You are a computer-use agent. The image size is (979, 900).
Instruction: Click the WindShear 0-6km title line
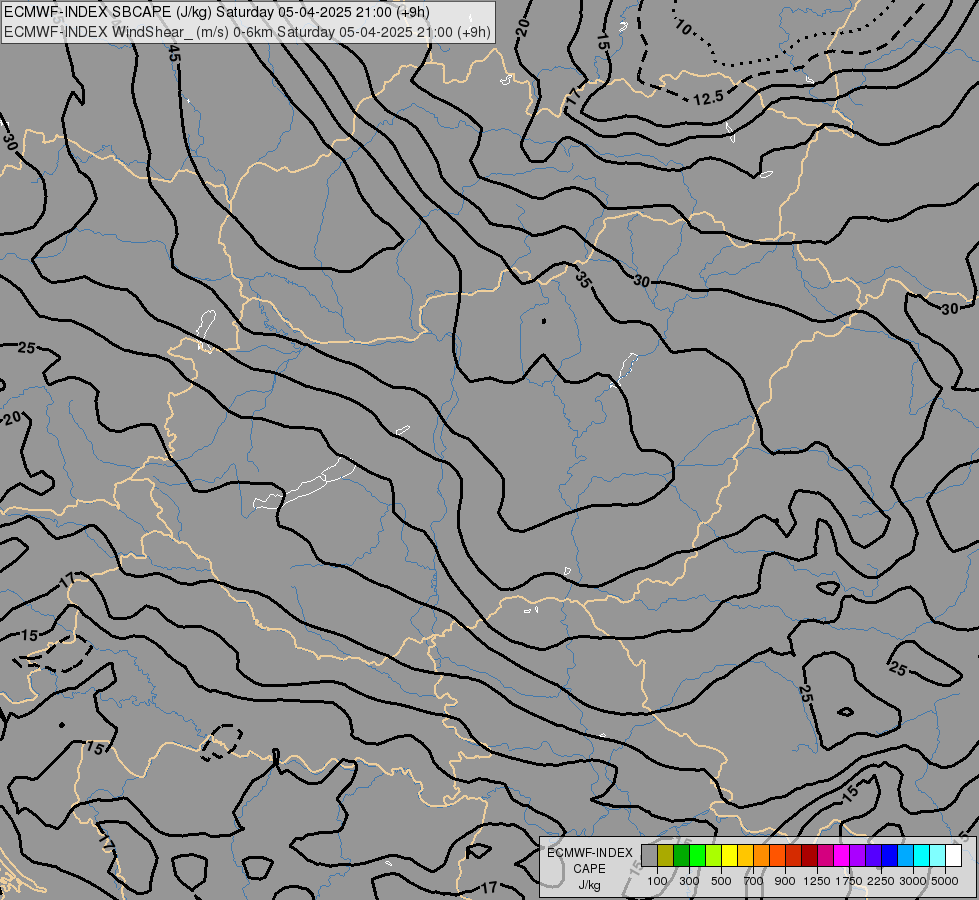click(x=247, y=32)
